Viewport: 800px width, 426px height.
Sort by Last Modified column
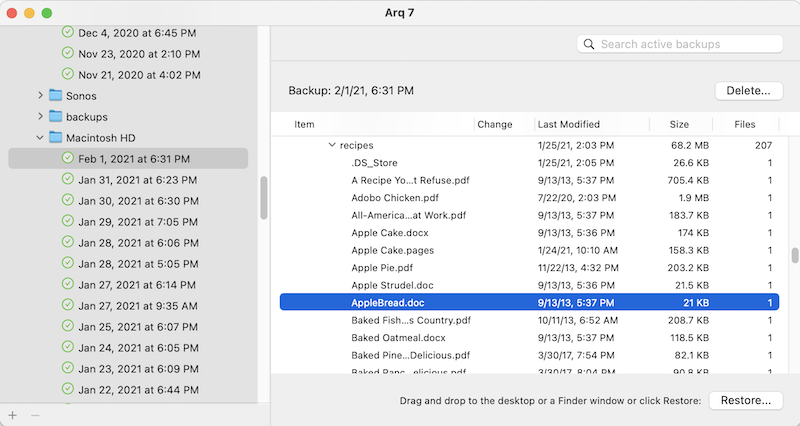point(569,125)
